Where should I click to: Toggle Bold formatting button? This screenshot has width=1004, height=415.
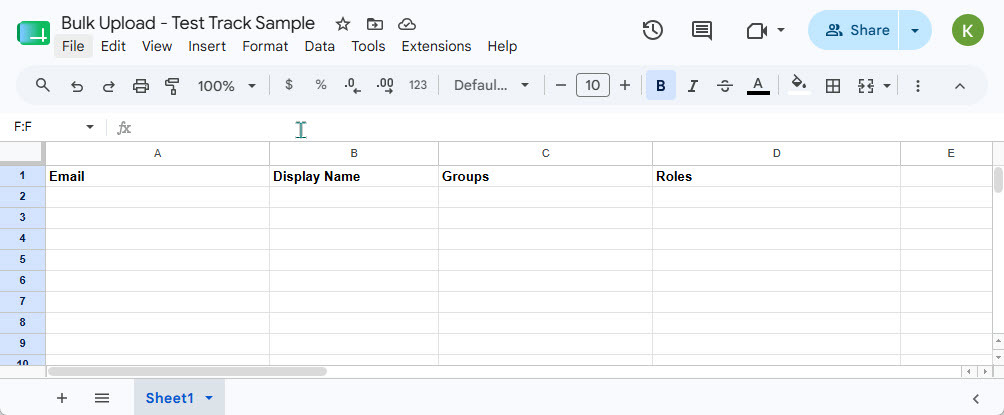pyautogui.click(x=661, y=86)
